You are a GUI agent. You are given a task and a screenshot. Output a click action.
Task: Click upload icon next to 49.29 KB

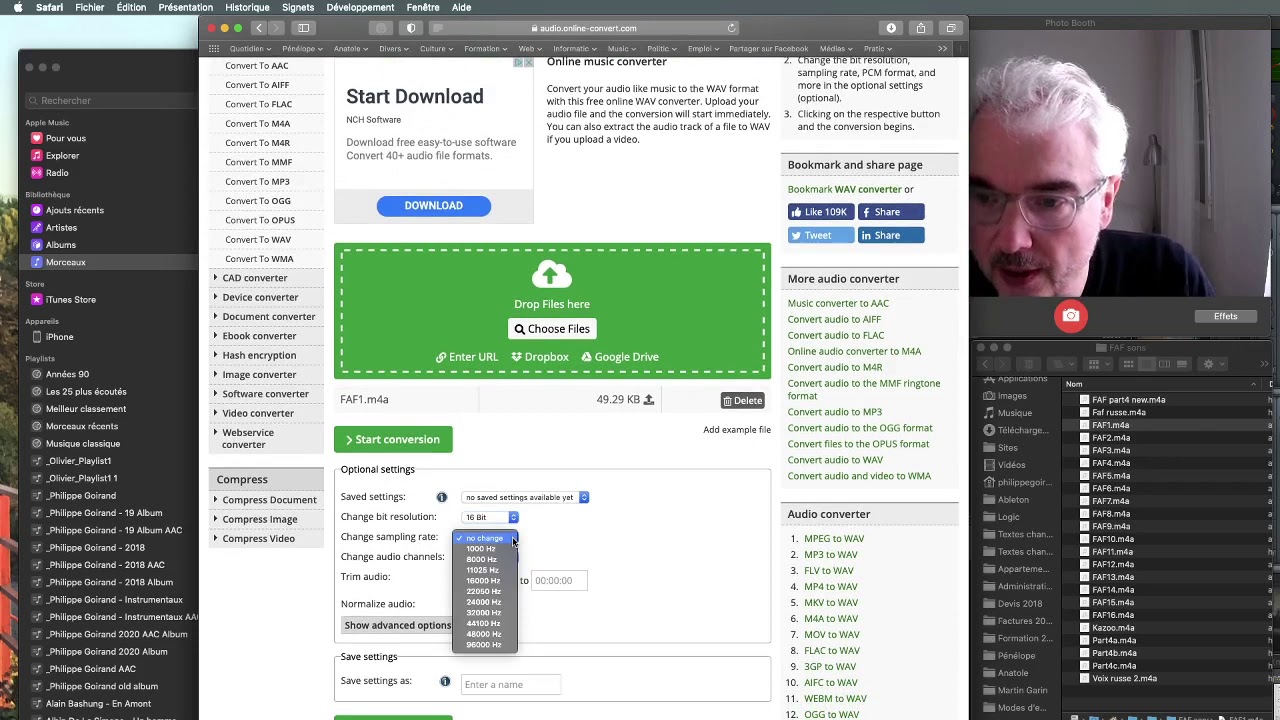click(x=648, y=400)
